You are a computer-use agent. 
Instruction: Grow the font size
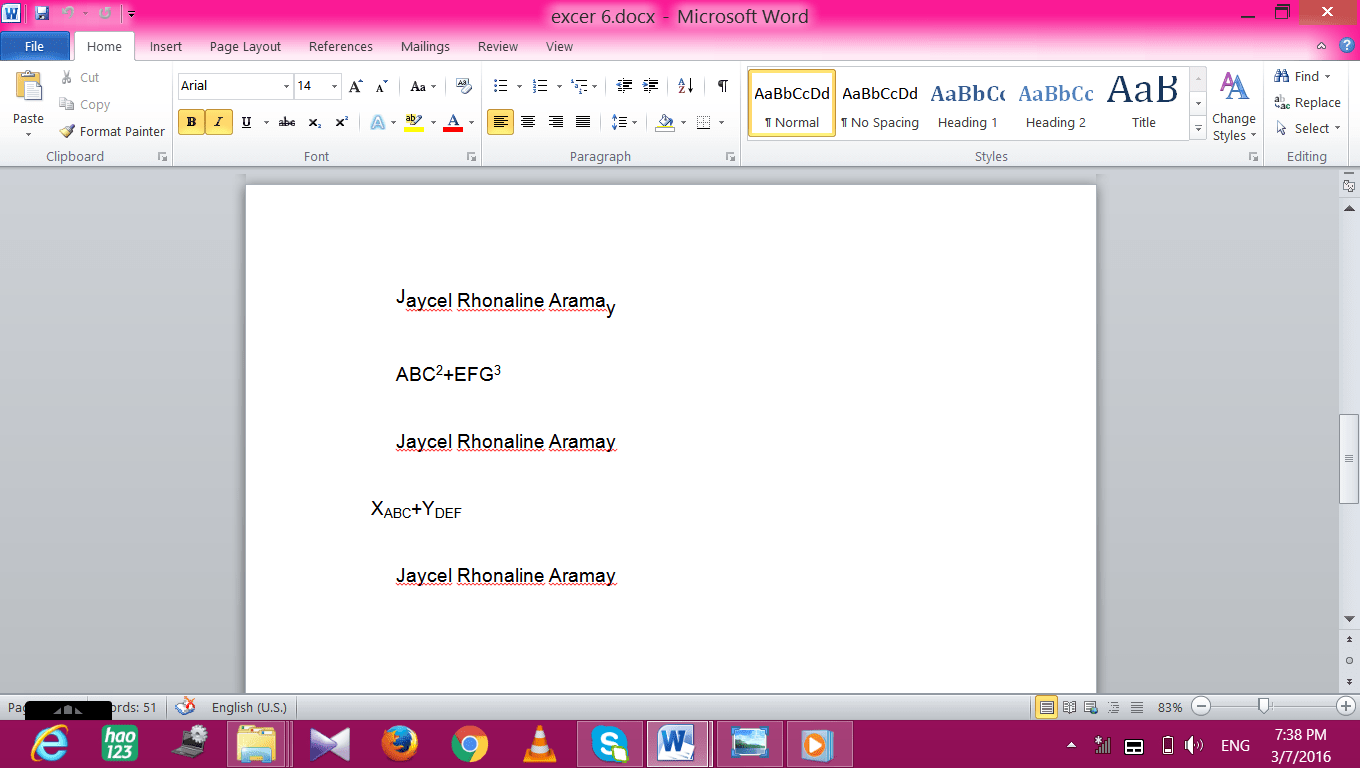pos(356,86)
